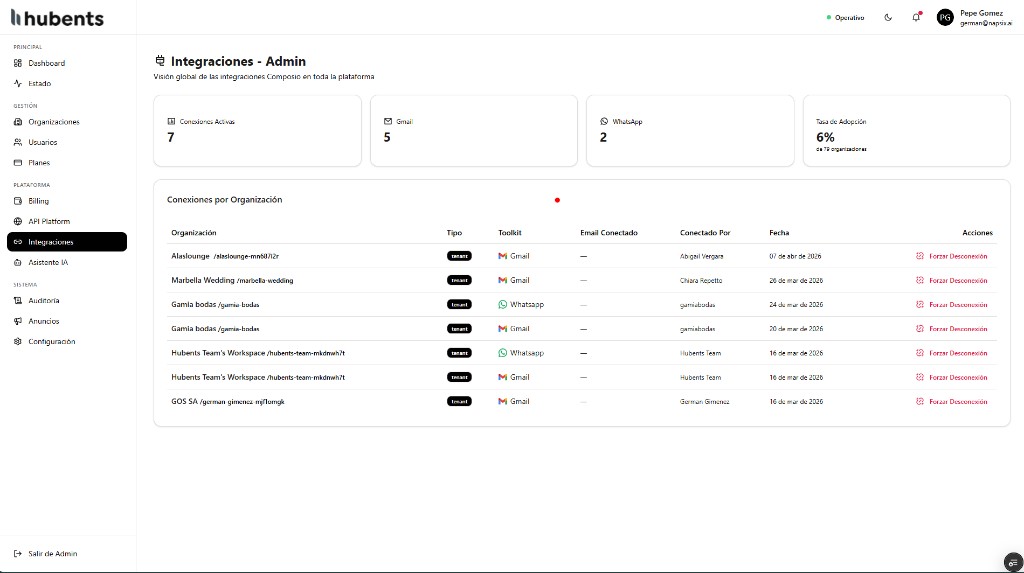Open the Auditoría section

43,300
